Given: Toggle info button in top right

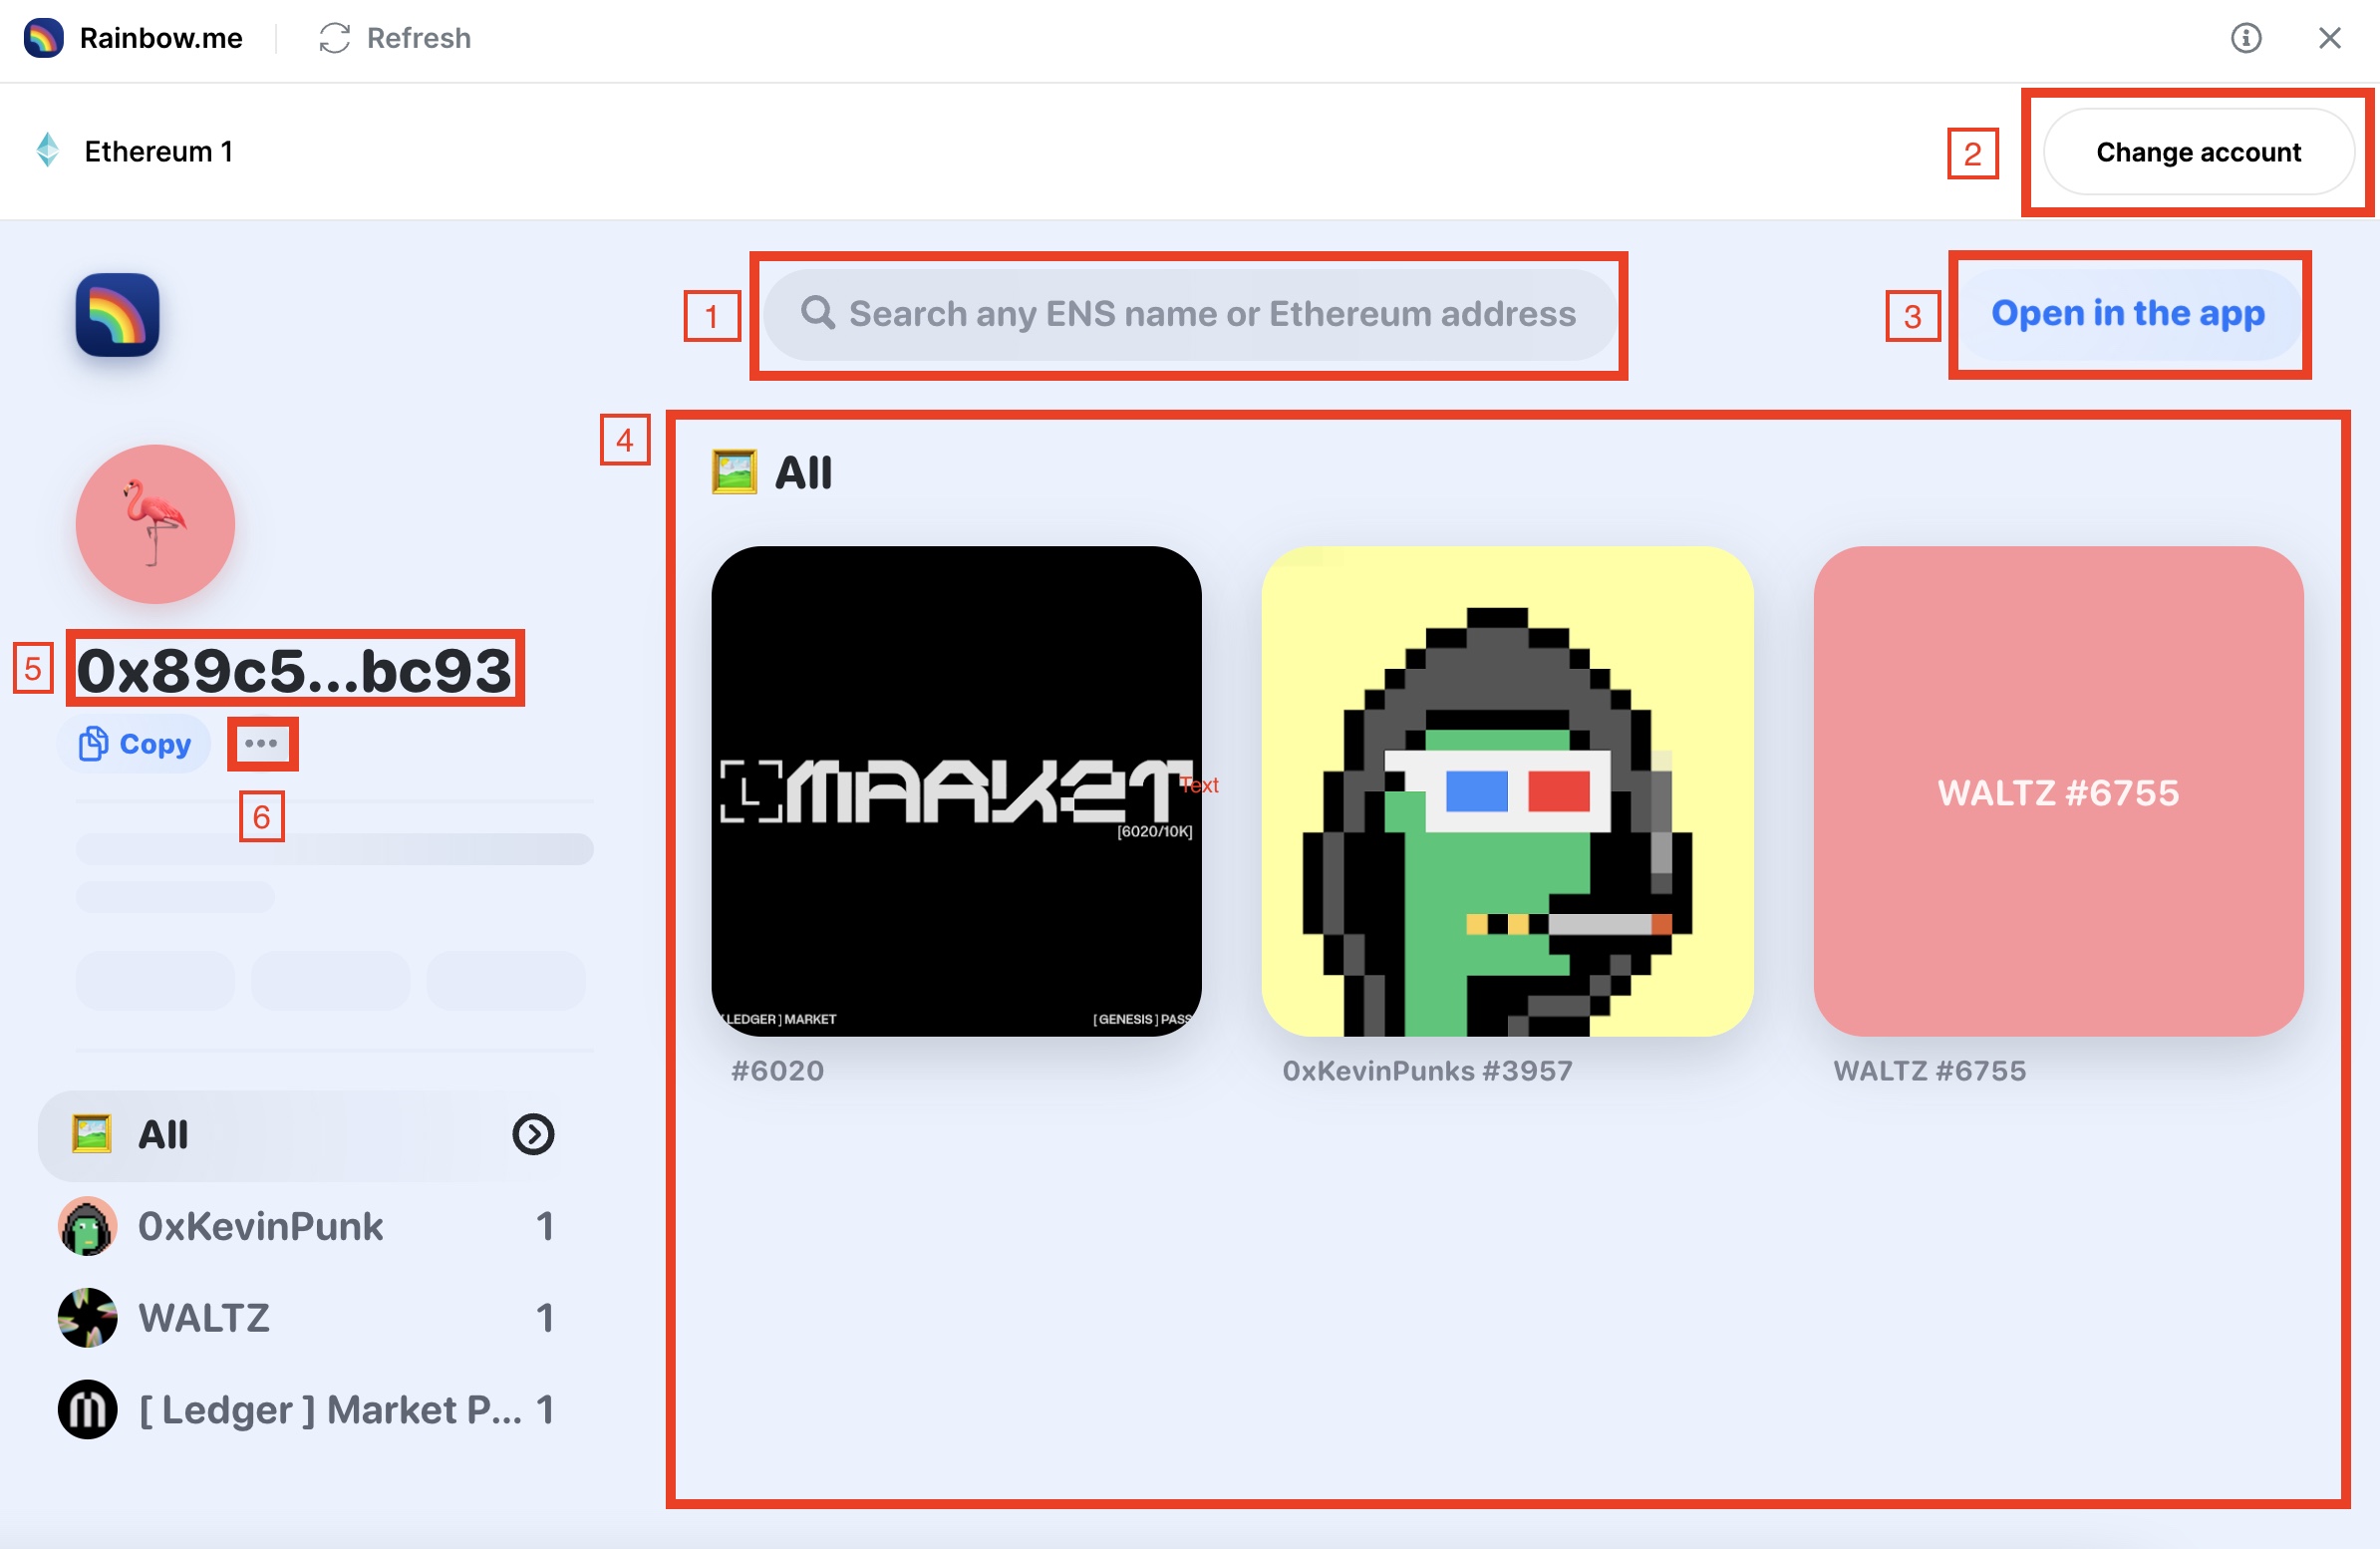Looking at the screenshot, I should (x=2248, y=35).
